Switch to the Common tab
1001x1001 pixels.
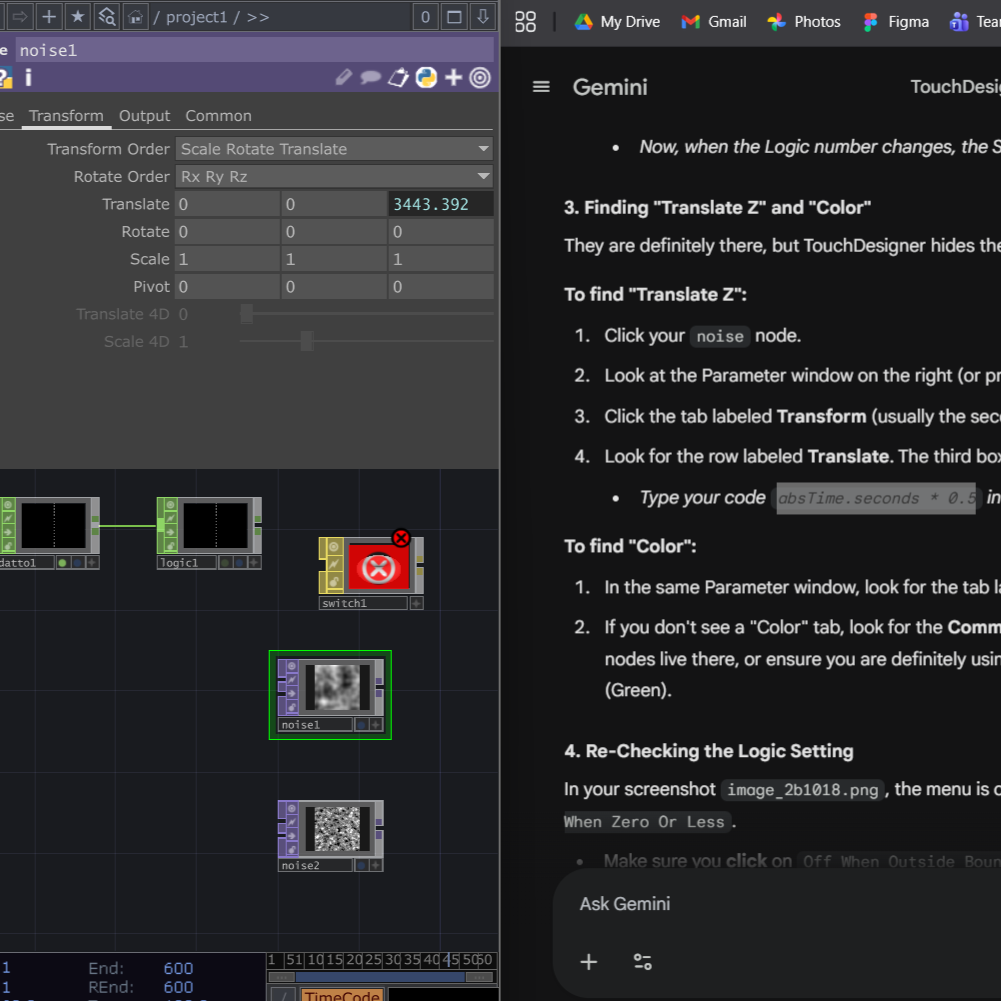point(218,115)
